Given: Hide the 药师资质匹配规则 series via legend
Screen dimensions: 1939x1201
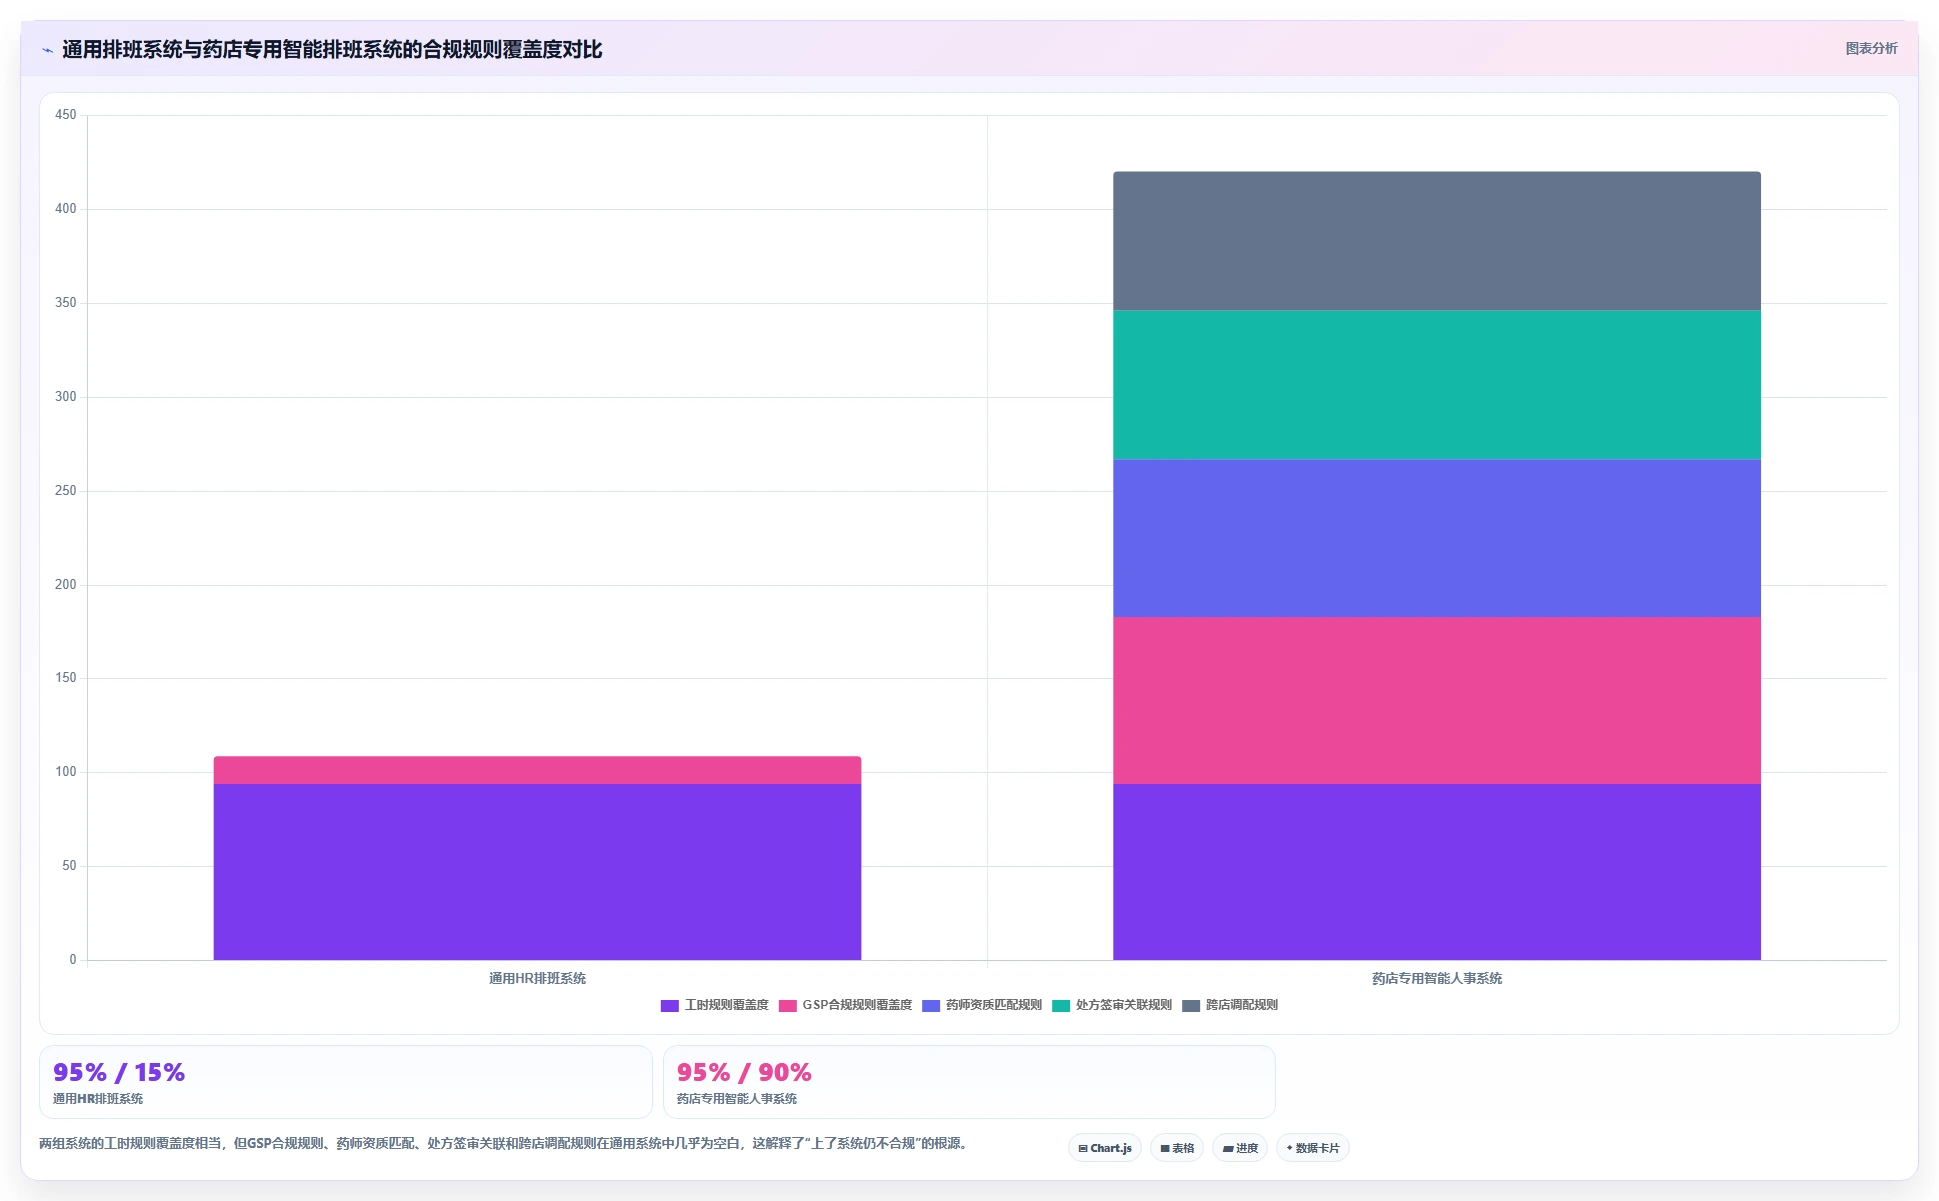Looking at the screenshot, I should pyautogui.click(x=982, y=1005).
